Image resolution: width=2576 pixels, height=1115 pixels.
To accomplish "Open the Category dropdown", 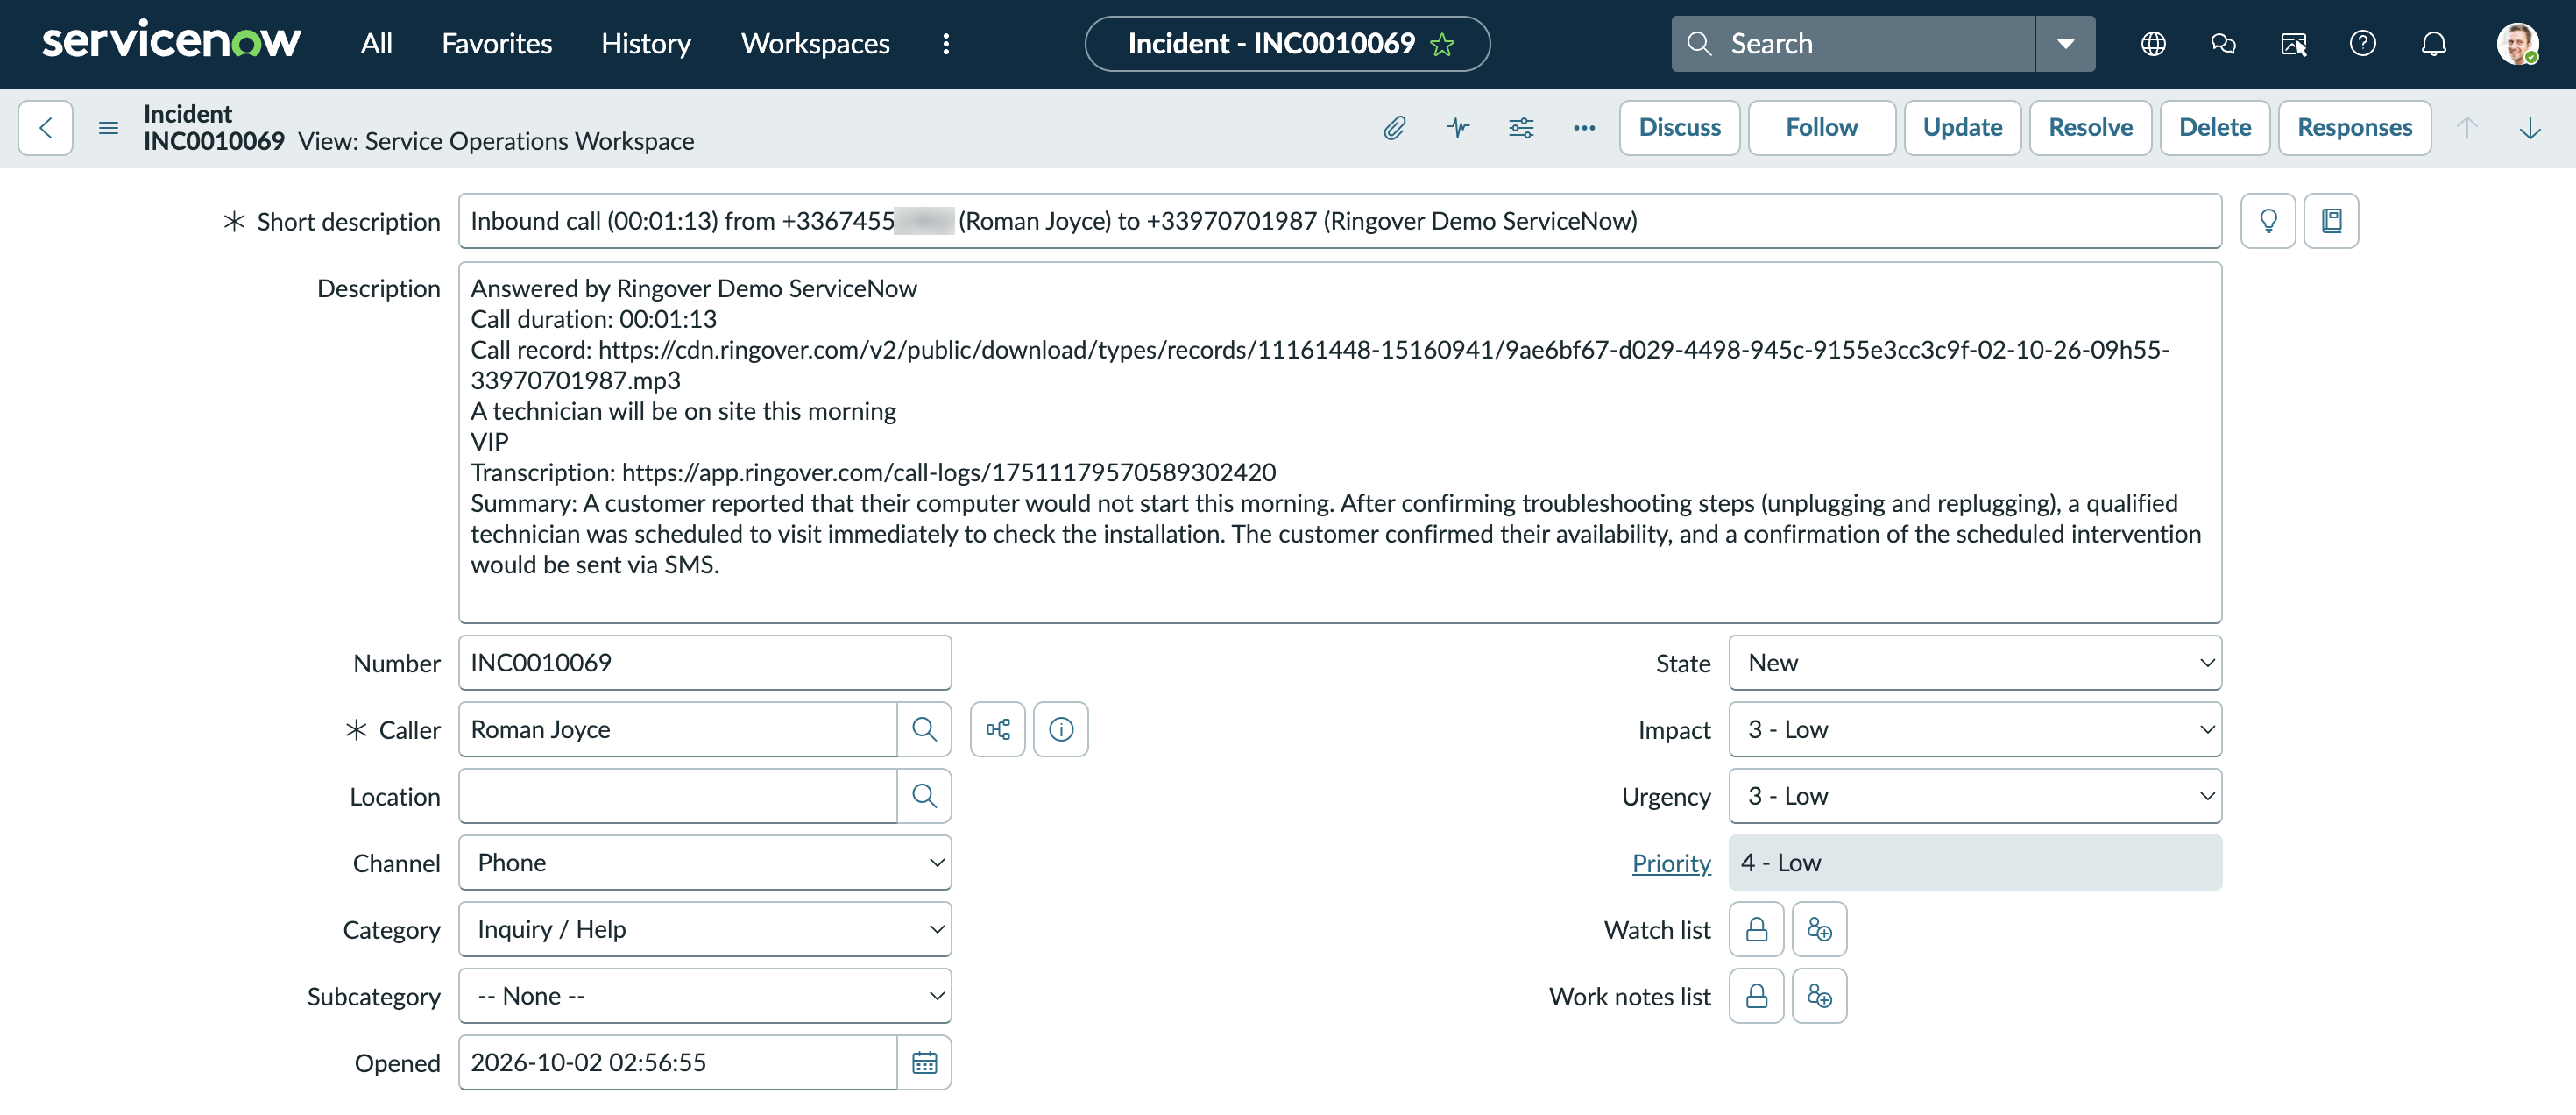I will [705, 930].
